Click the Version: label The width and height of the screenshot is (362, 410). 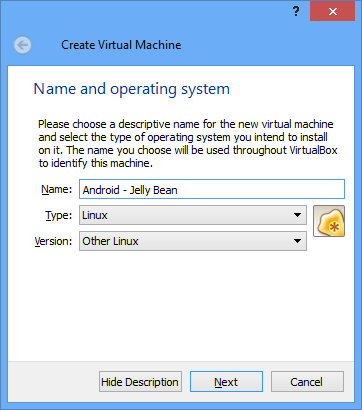pos(53,241)
